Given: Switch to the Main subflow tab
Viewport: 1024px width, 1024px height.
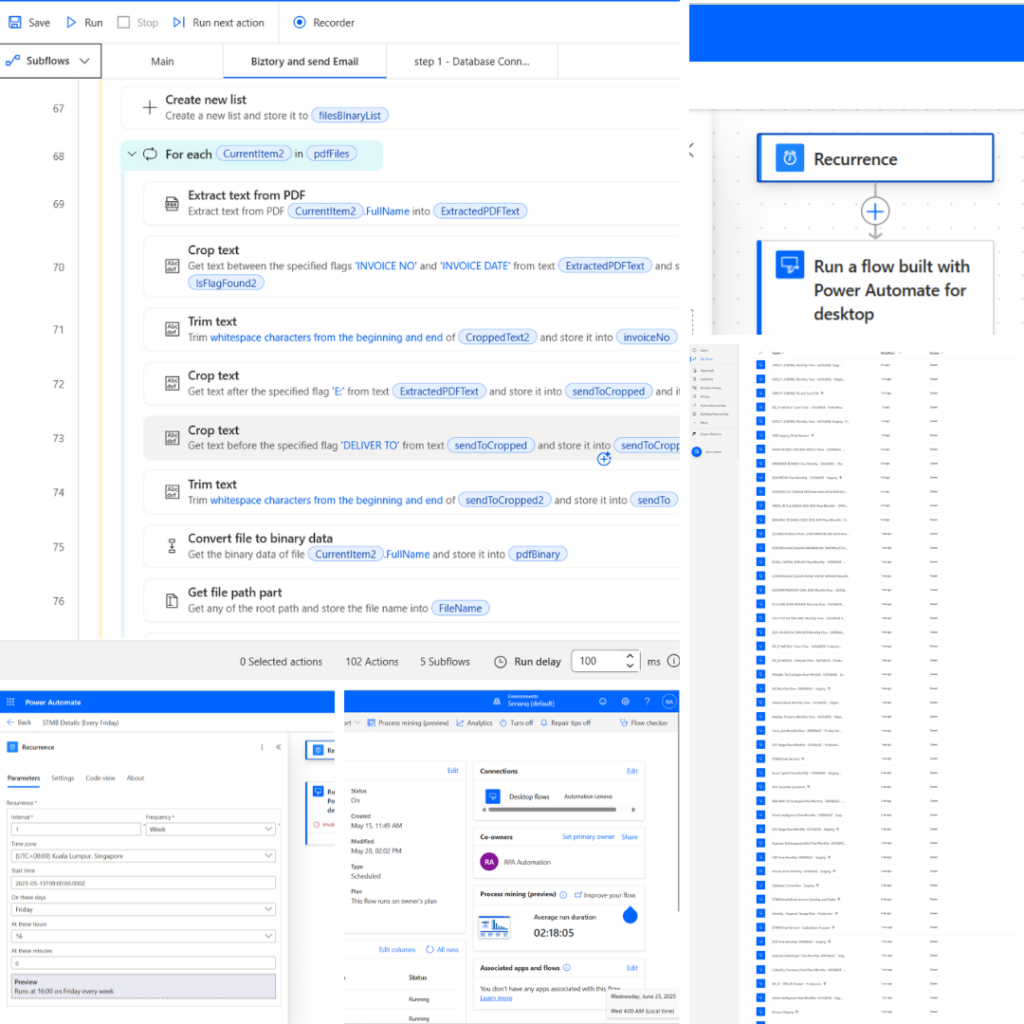Looking at the screenshot, I should click(x=162, y=61).
